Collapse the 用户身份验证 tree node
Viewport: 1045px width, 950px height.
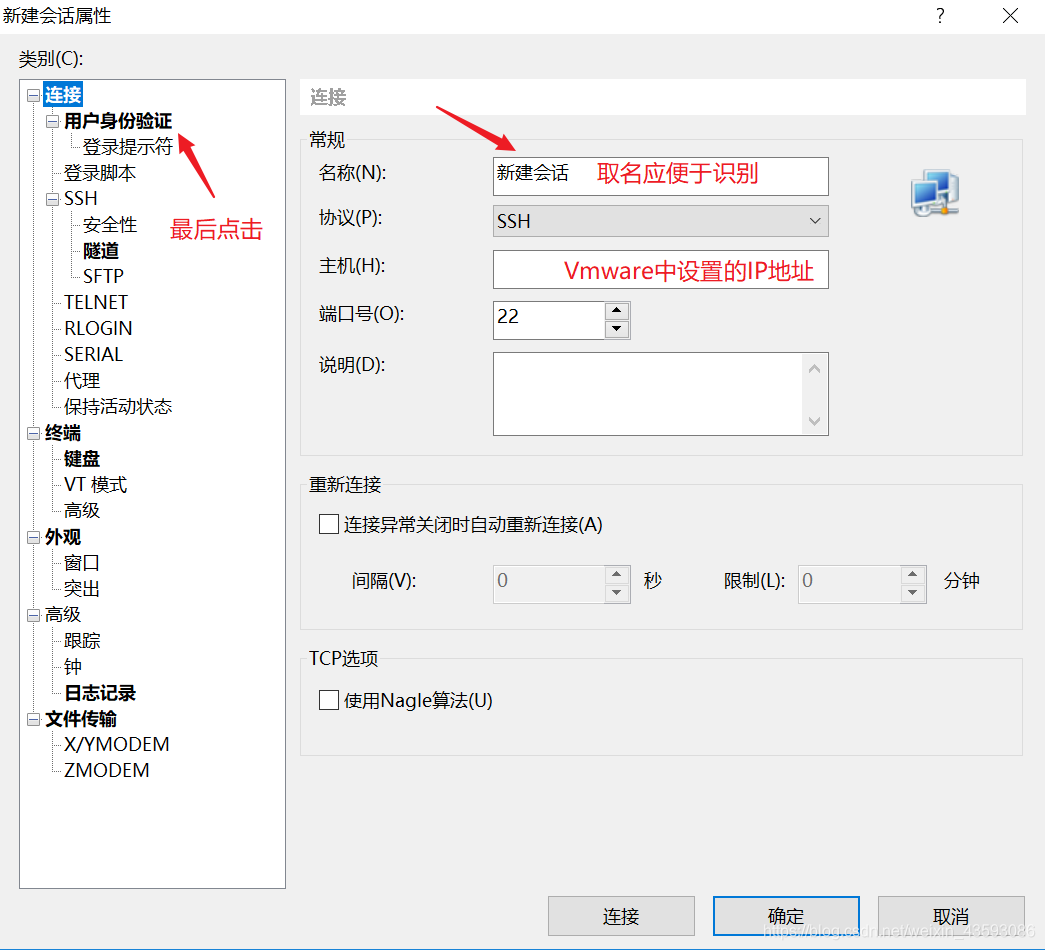click(x=53, y=121)
